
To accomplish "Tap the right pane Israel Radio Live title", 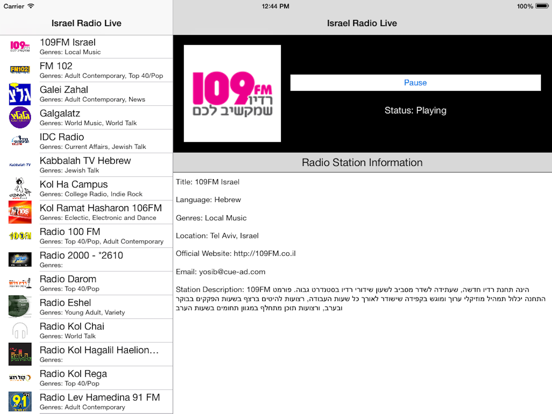I will [x=362, y=23].
